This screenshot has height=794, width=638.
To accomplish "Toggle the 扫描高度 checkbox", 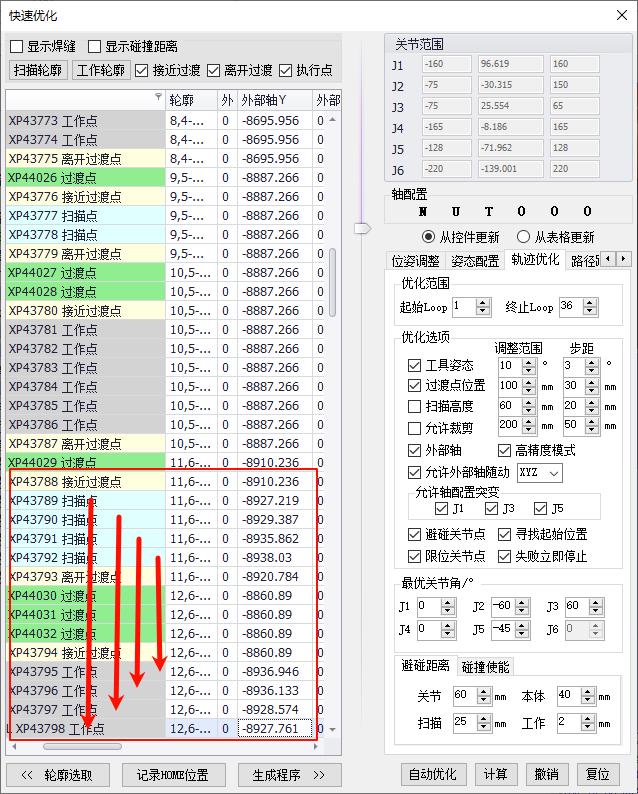I will click(x=415, y=406).
